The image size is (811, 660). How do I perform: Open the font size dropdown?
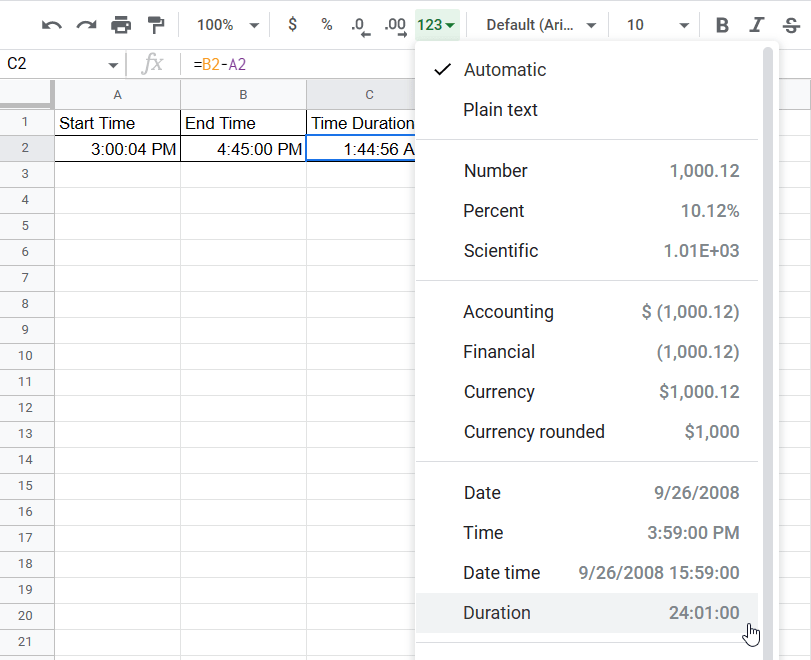pos(648,24)
